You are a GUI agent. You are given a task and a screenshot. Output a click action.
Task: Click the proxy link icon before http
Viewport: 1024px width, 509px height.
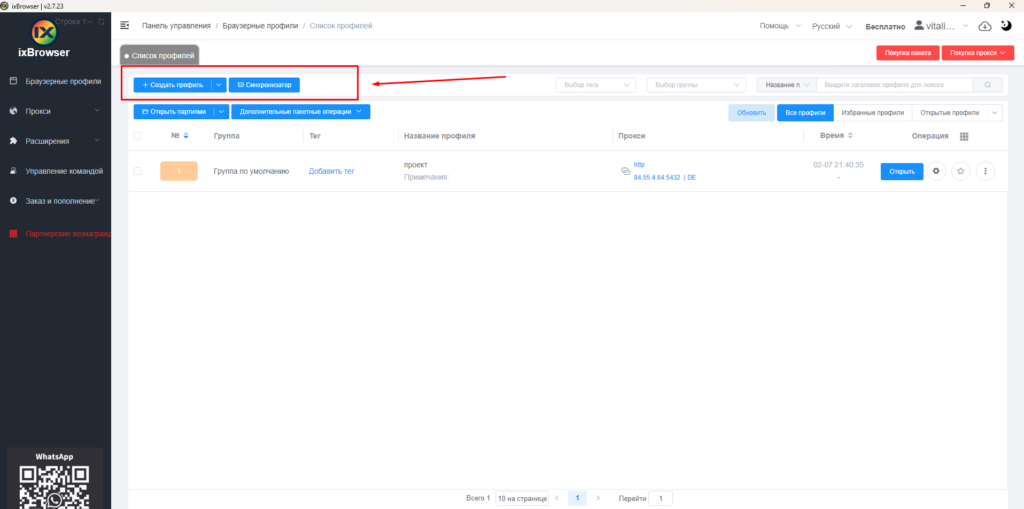(x=625, y=171)
